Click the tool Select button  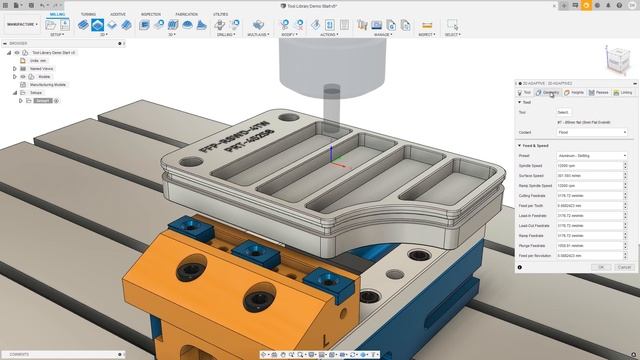click(564, 112)
